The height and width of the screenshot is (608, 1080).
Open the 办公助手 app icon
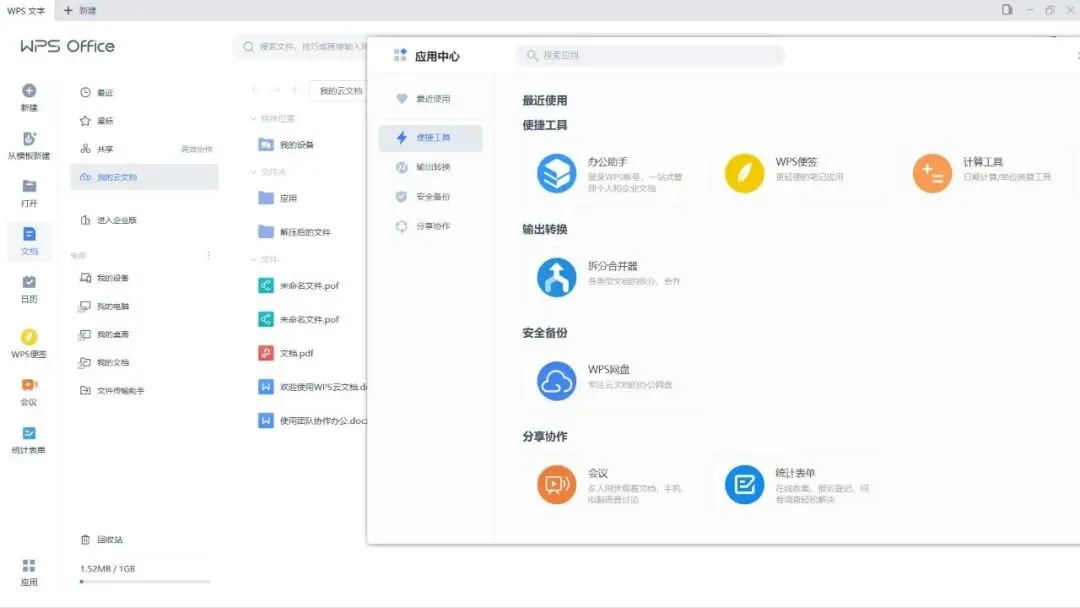point(556,173)
